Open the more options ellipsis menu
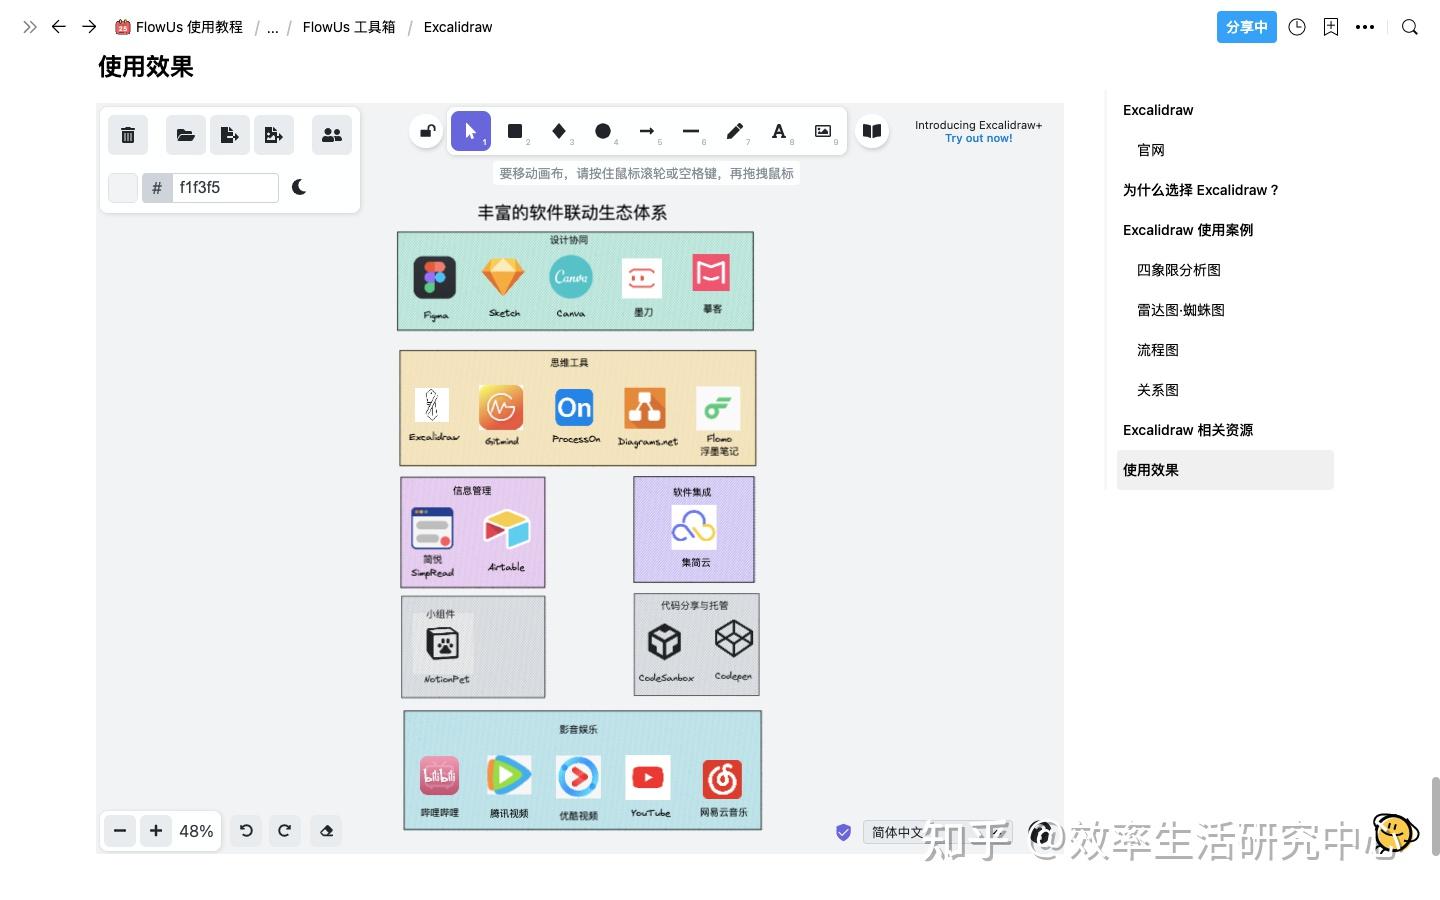The height and width of the screenshot is (900, 1440). (1365, 27)
